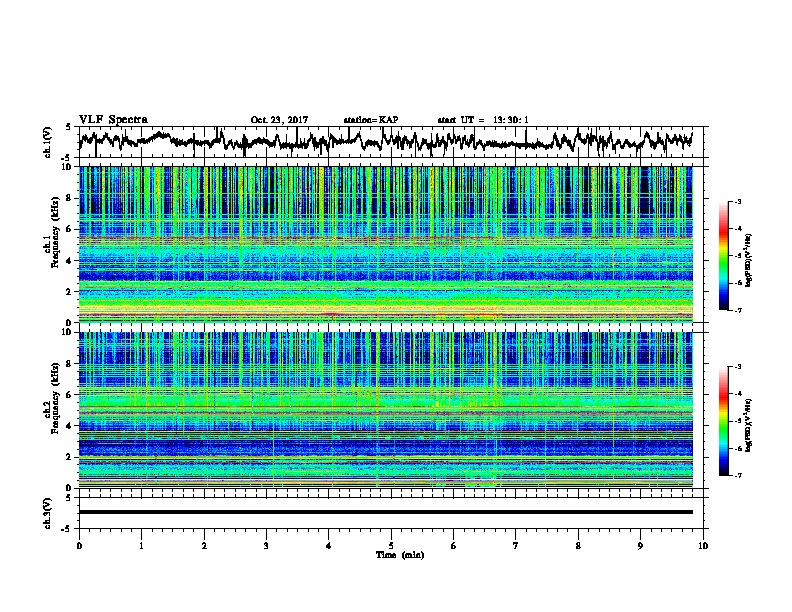The image size is (792, 612).
Task: Click the date 'Oct. 23, 2017'
Action: click(279, 120)
